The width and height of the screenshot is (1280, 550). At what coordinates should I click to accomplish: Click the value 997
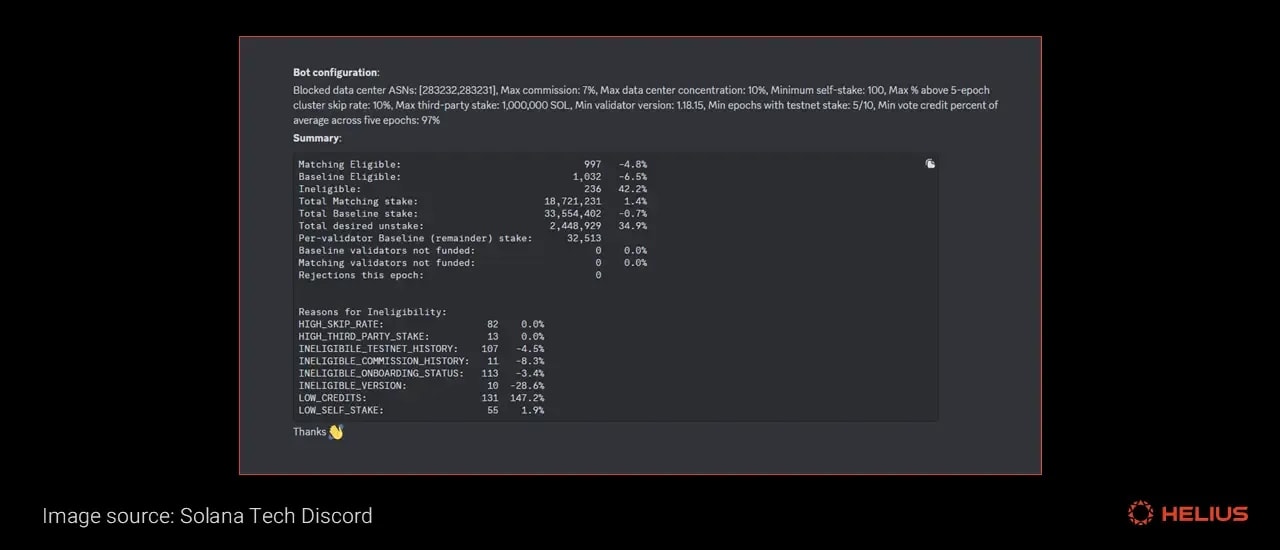[593, 164]
